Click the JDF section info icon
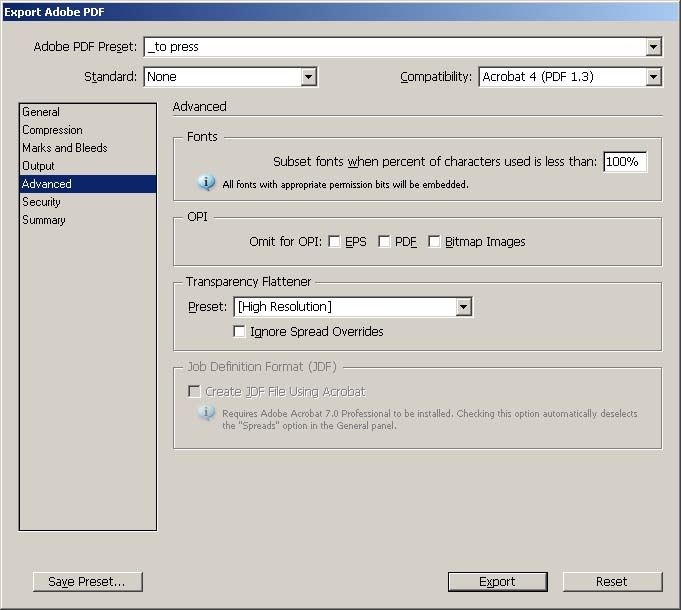This screenshot has width=681, height=610. coord(206,412)
